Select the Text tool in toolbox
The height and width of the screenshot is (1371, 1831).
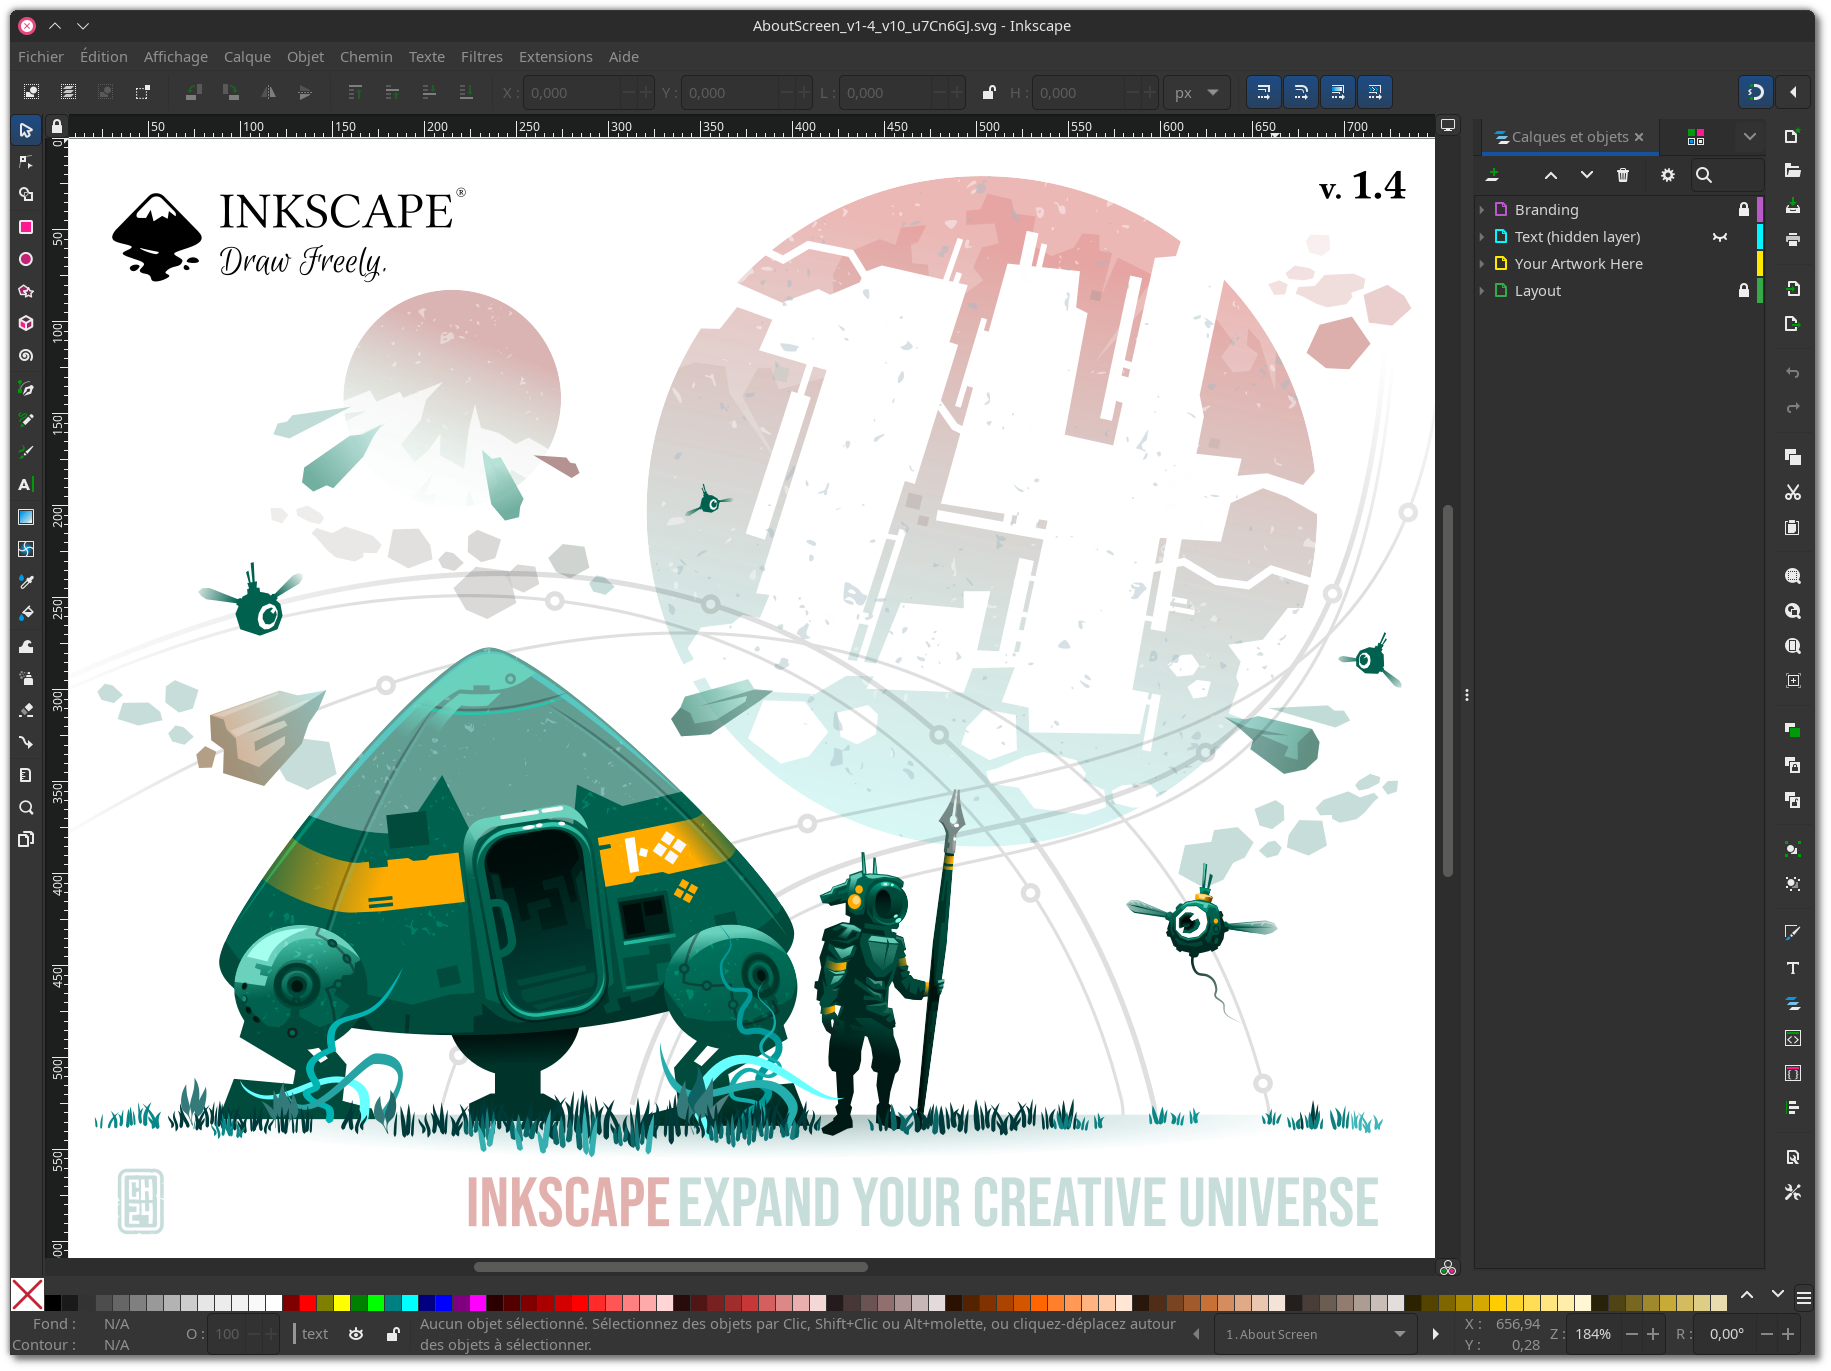click(26, 484)
